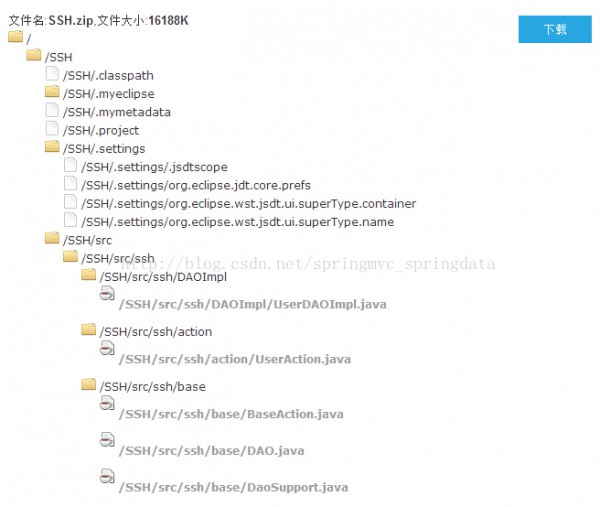This screenshot has height=507, width=600.
Task: Click the SSH.zip file name header text
Action: point(71,21)
